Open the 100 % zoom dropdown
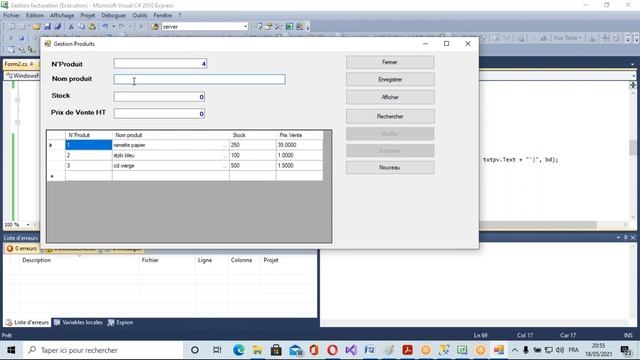 [28, 224]
